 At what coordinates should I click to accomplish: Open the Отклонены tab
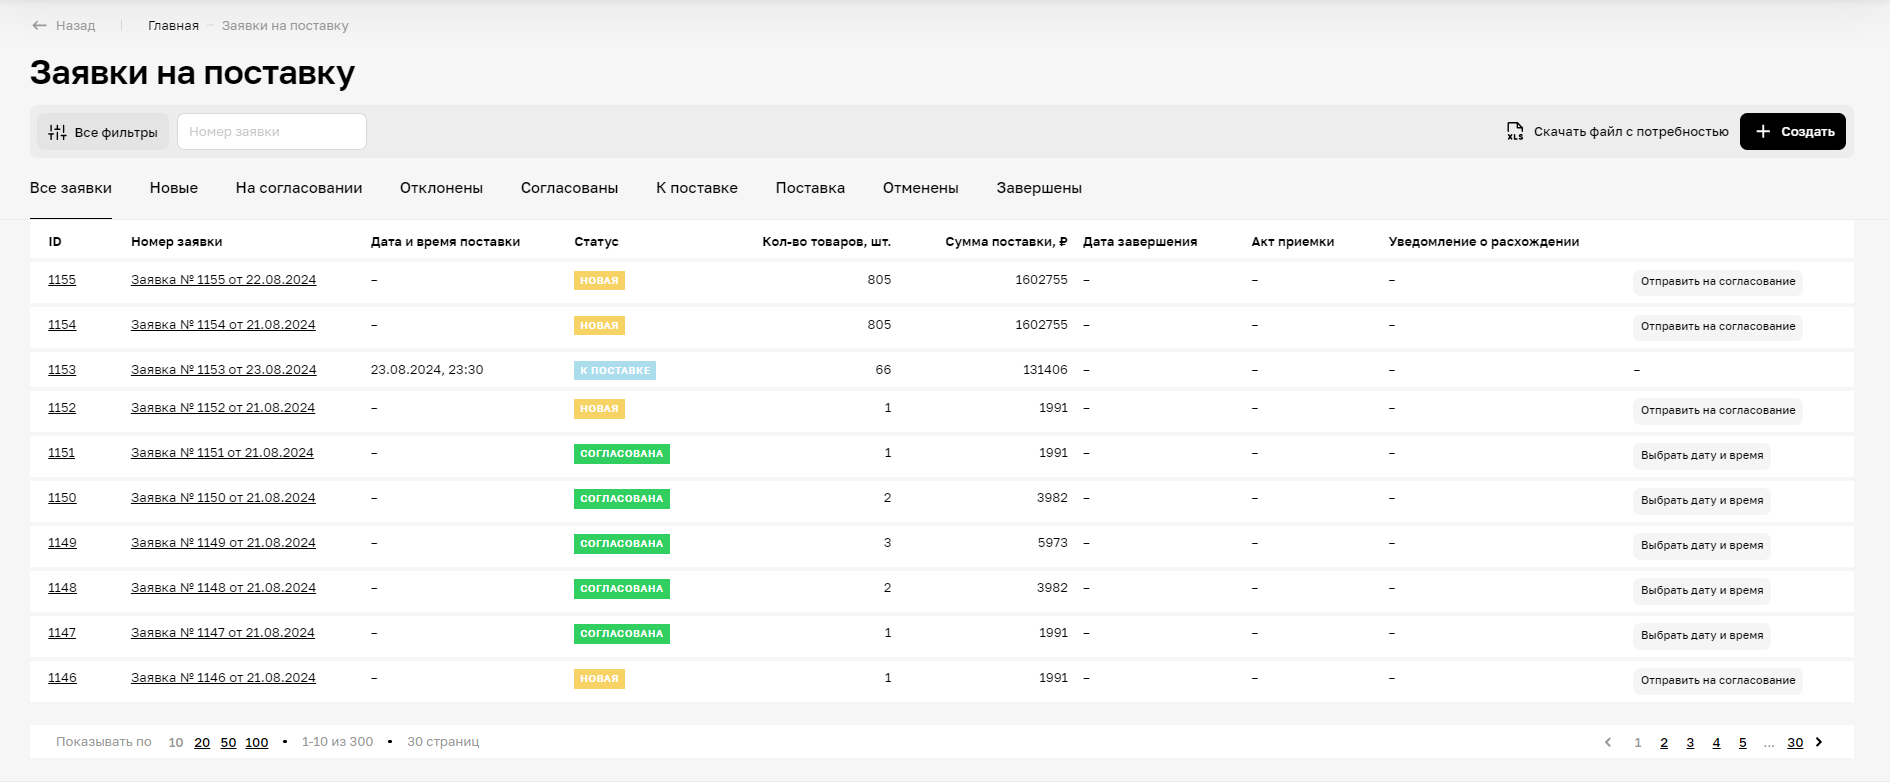(441, 188)
